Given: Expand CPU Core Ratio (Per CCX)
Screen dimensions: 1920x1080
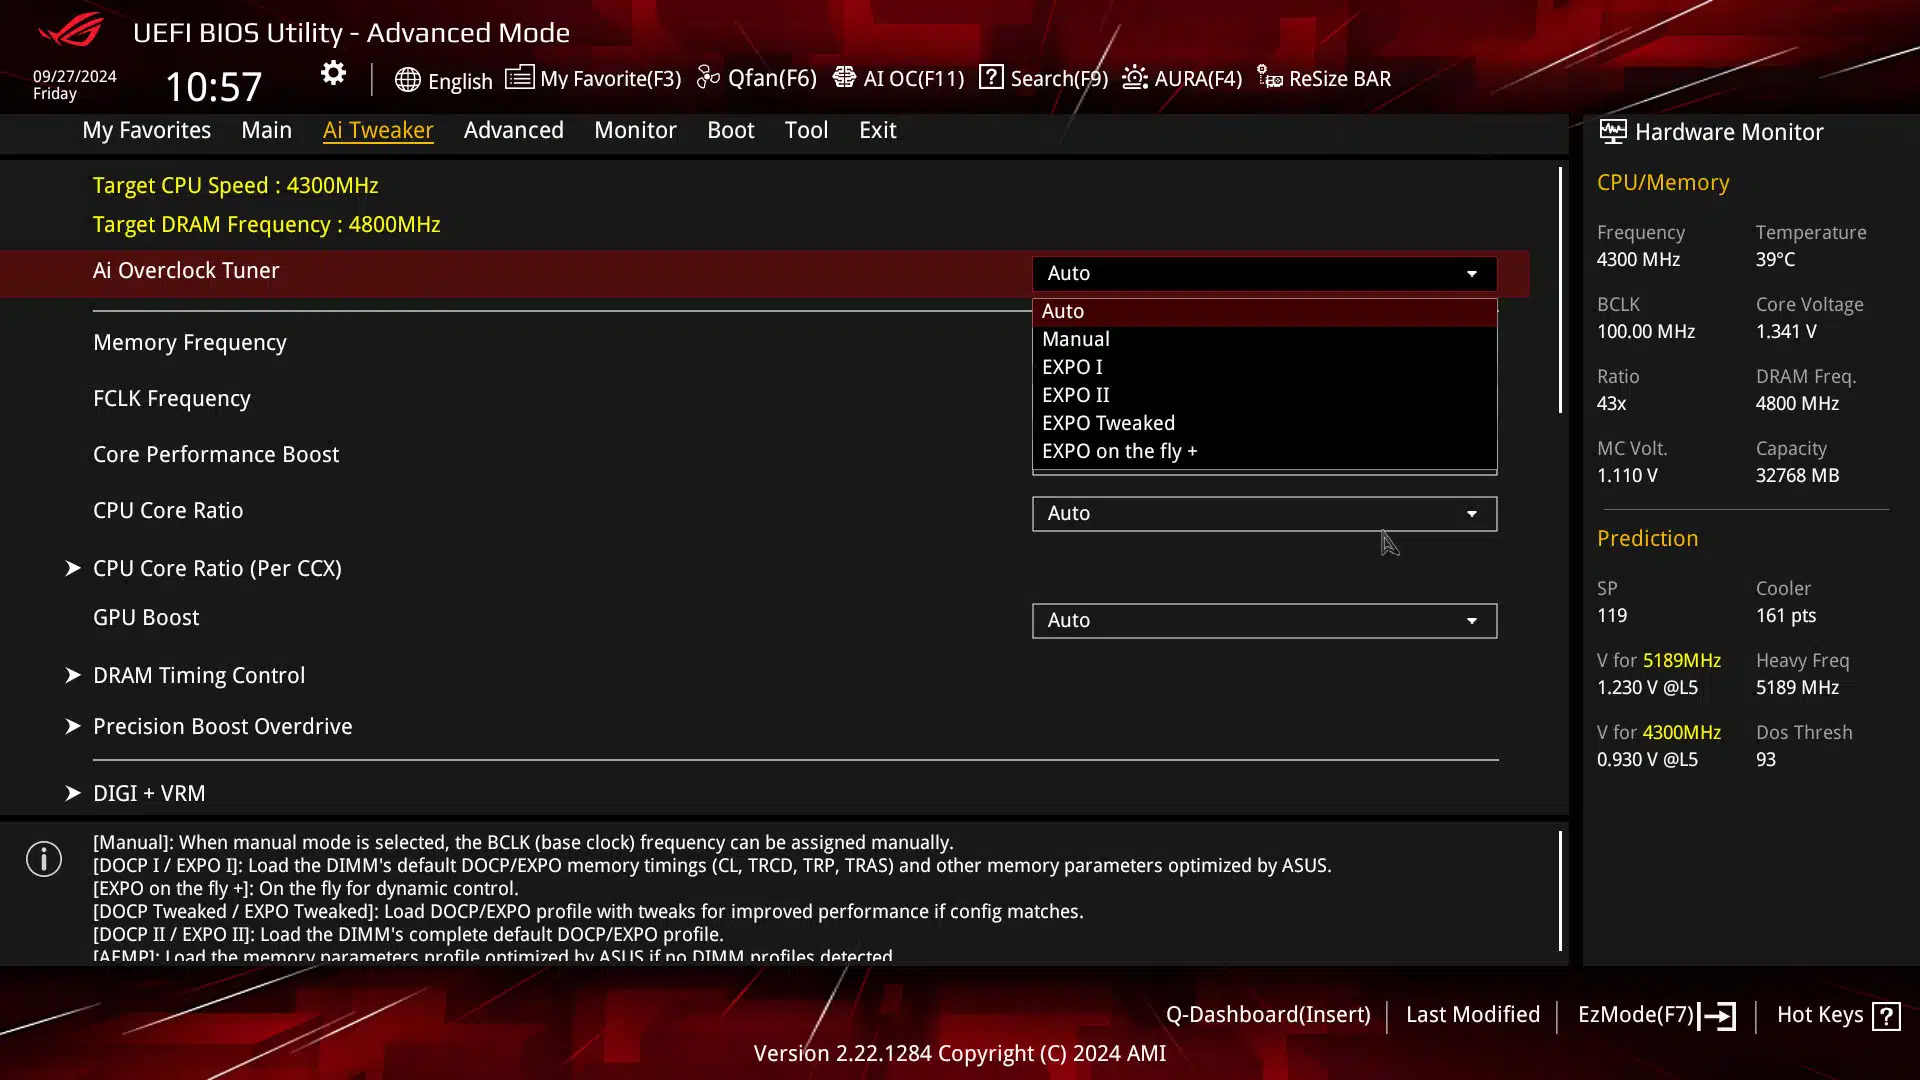Looking at the screenshot, I should tap(217, 568).
